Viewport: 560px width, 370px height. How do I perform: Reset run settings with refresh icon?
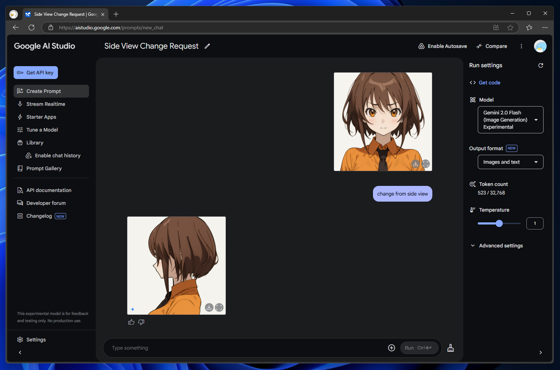tap(540, 65)
